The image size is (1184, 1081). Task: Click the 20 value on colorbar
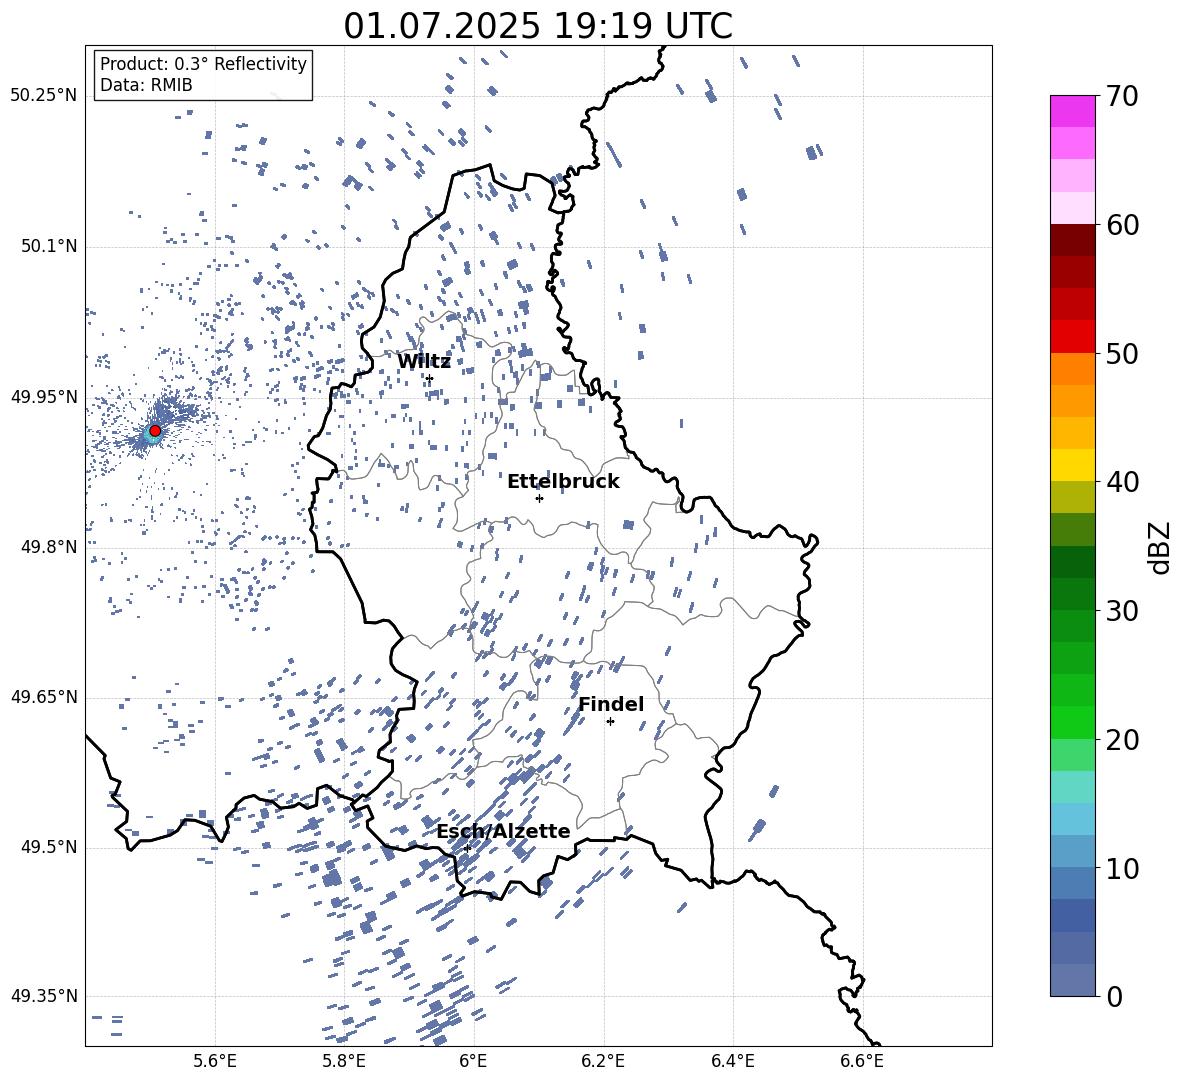point(1122,739)
